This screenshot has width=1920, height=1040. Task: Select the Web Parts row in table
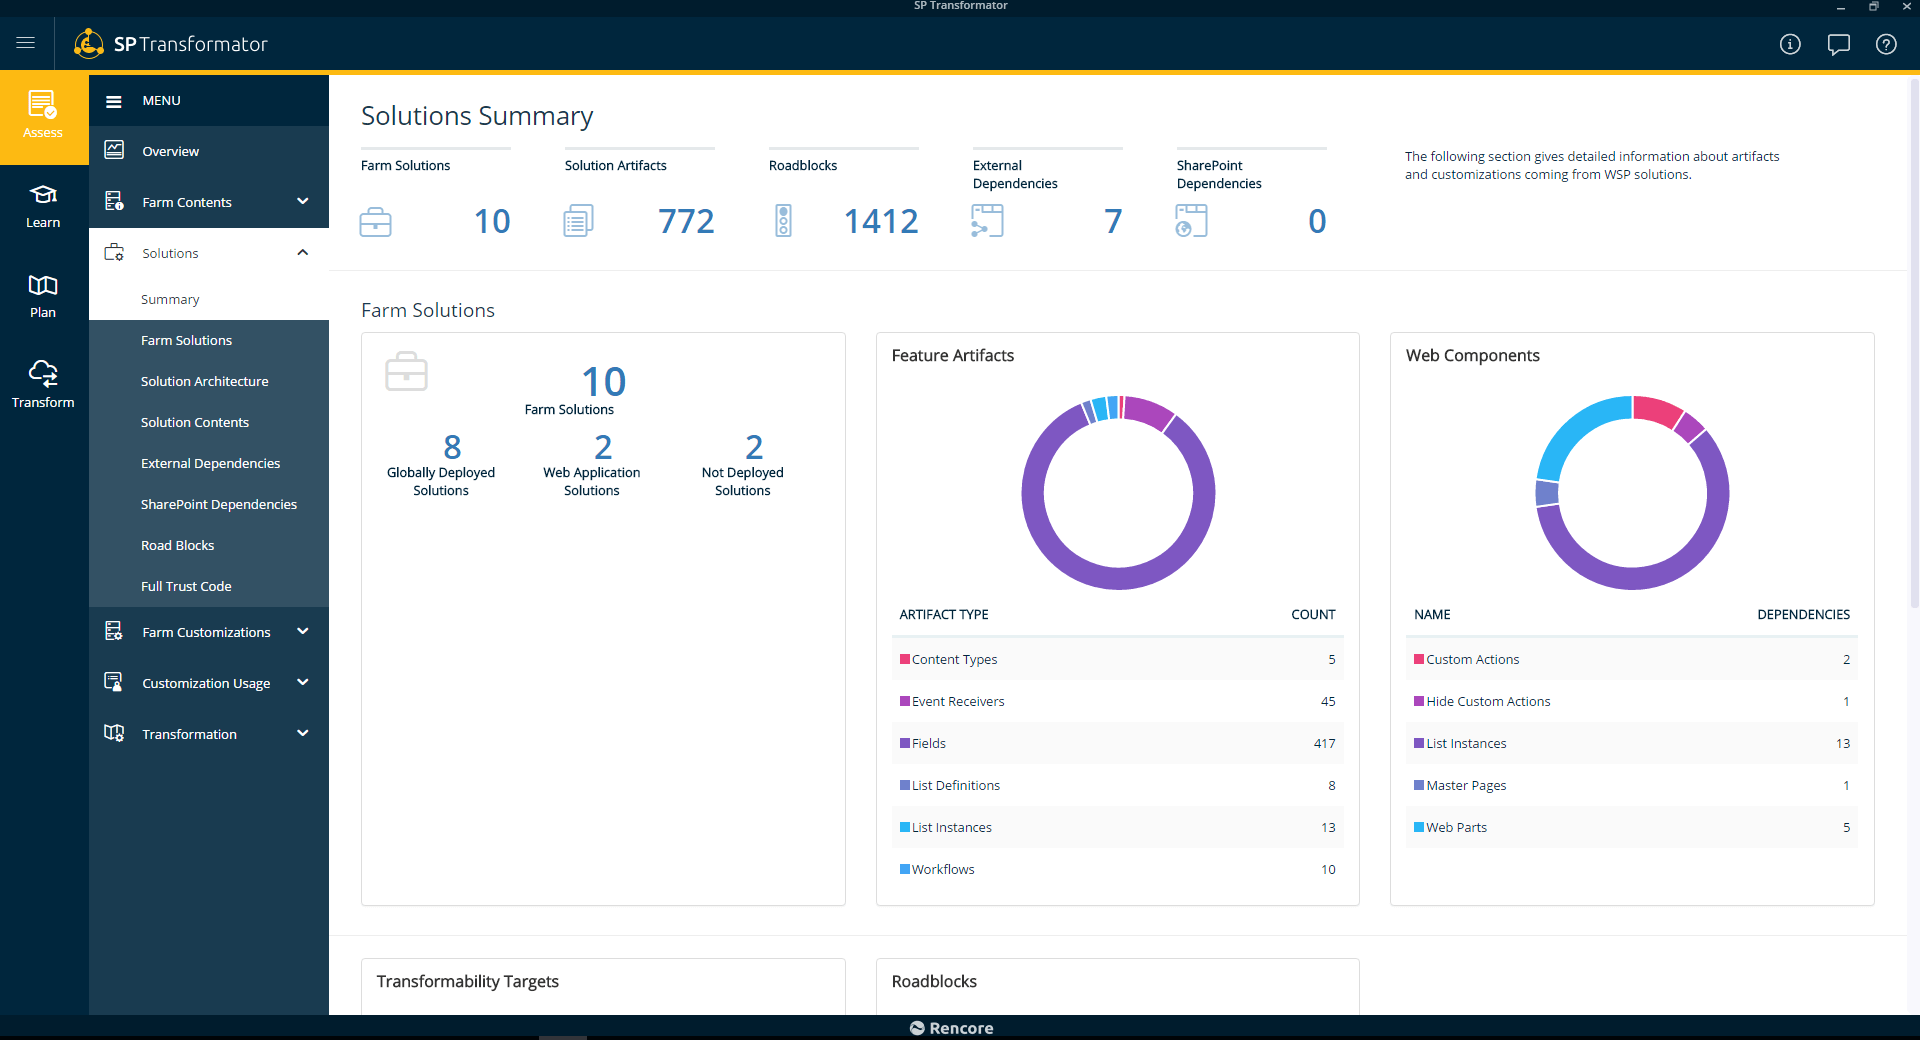pyautogui.click(x=1632, y=827)
